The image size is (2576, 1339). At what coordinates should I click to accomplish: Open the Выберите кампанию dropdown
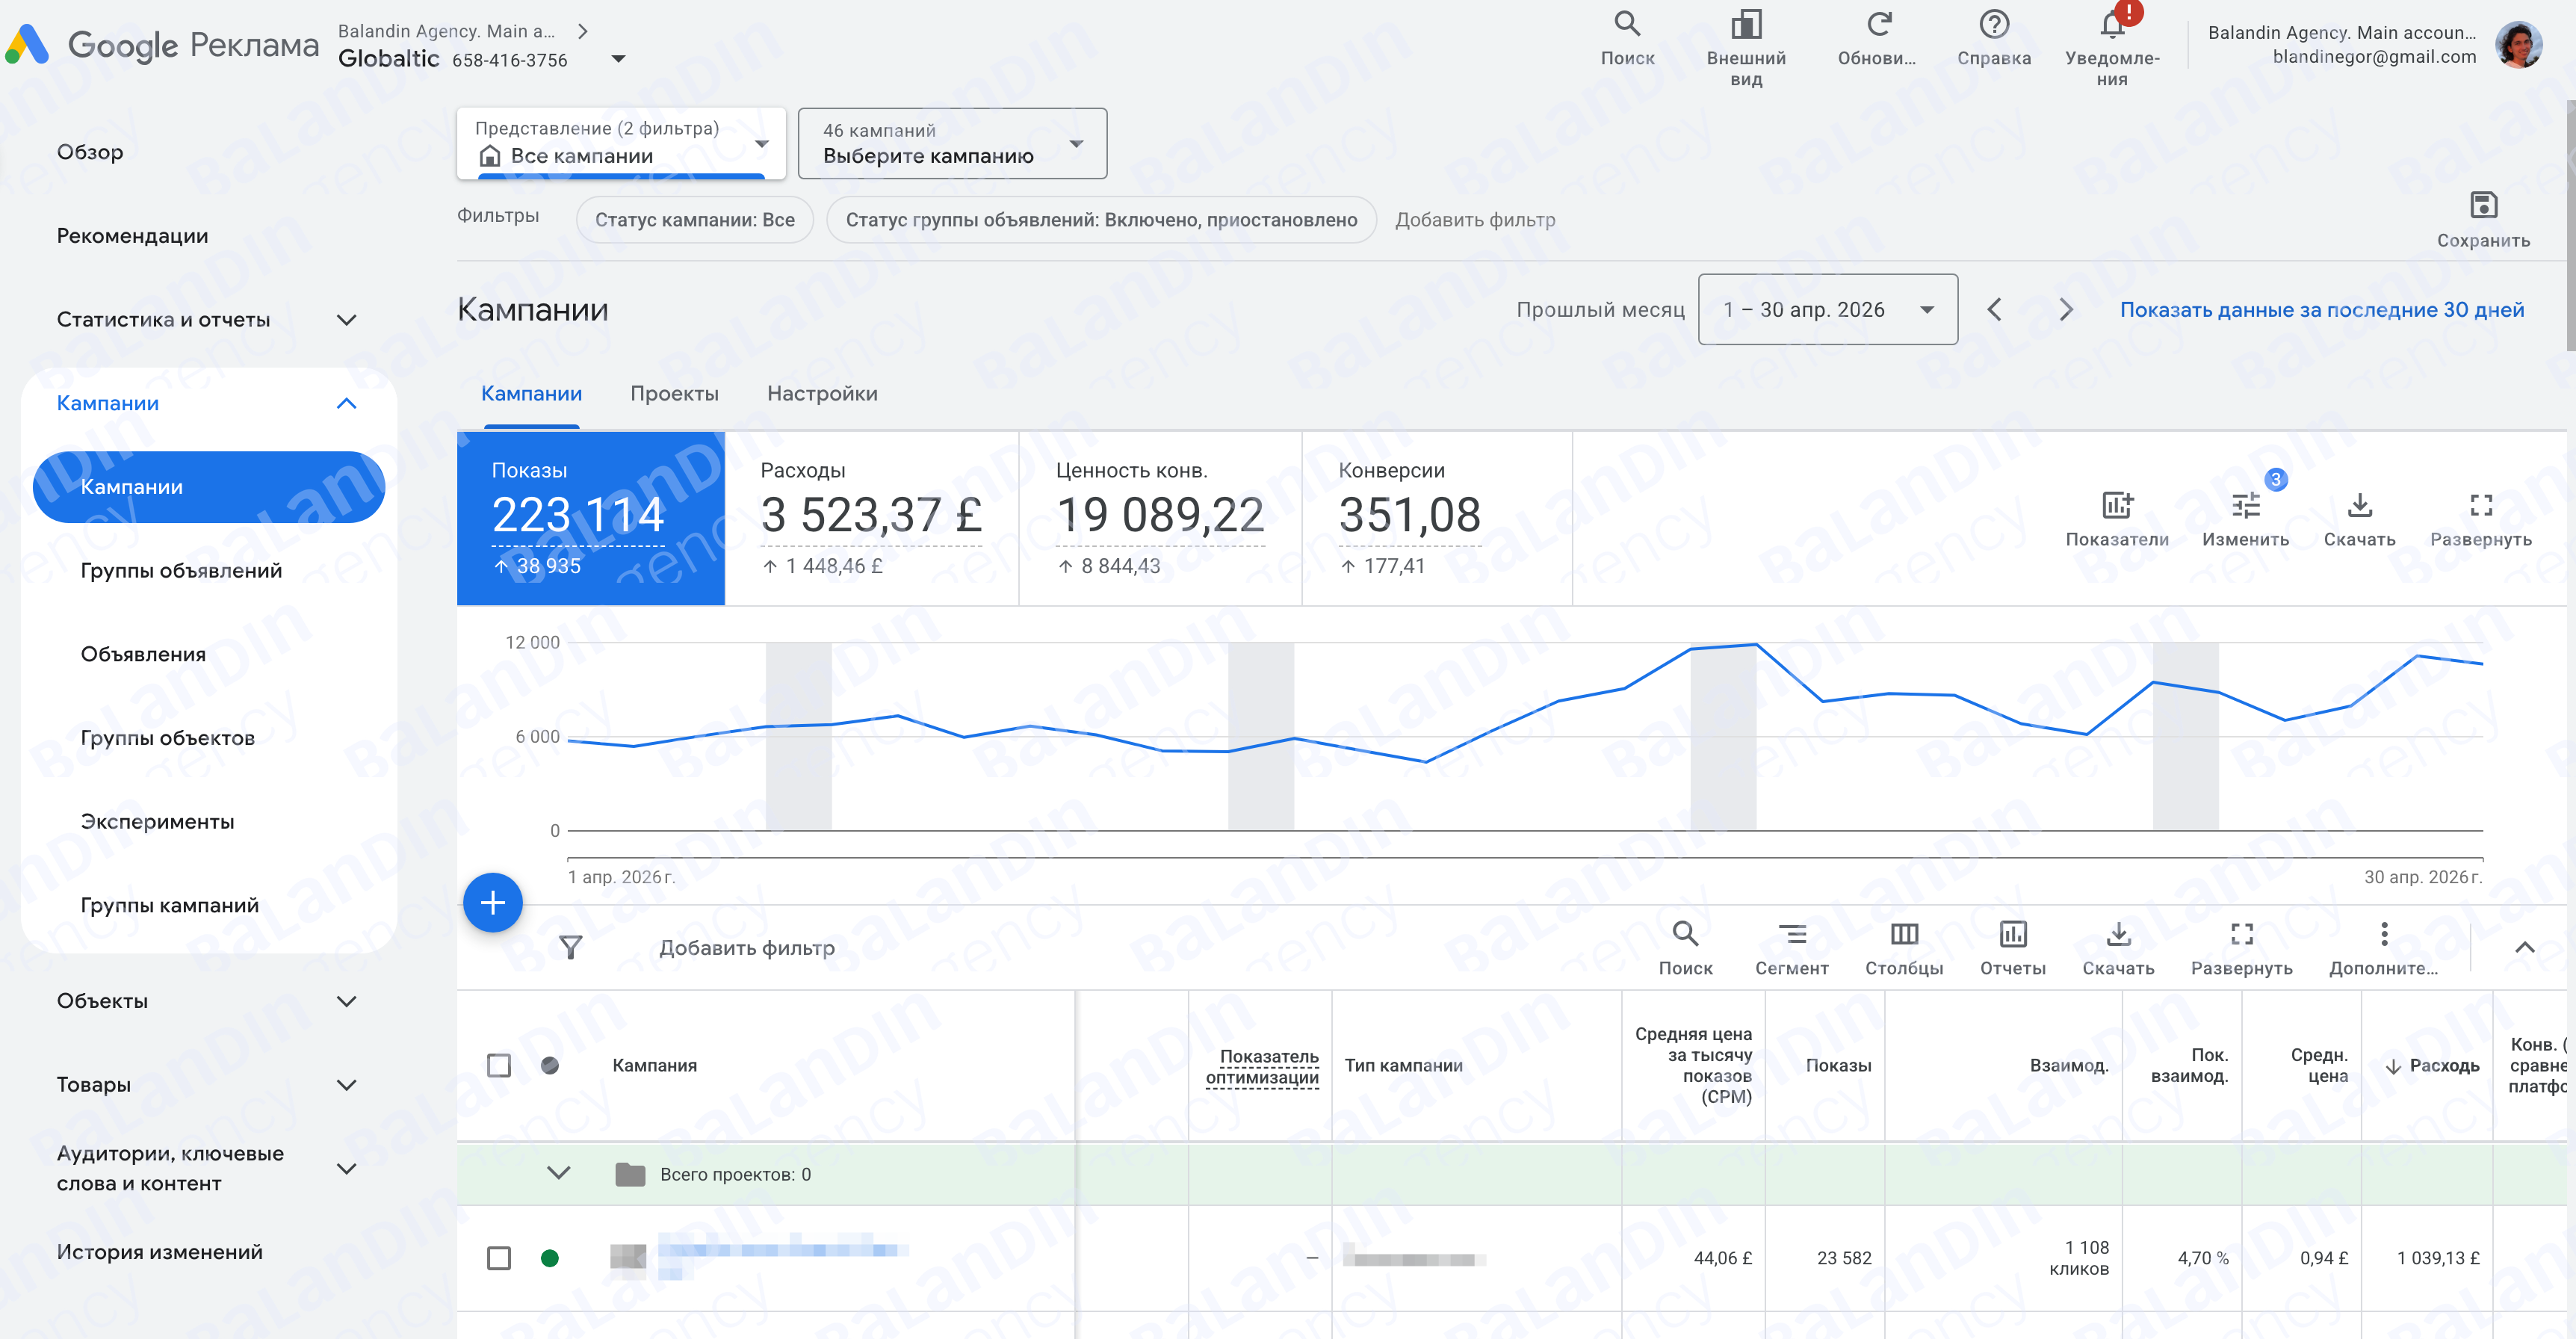(952, 143)
